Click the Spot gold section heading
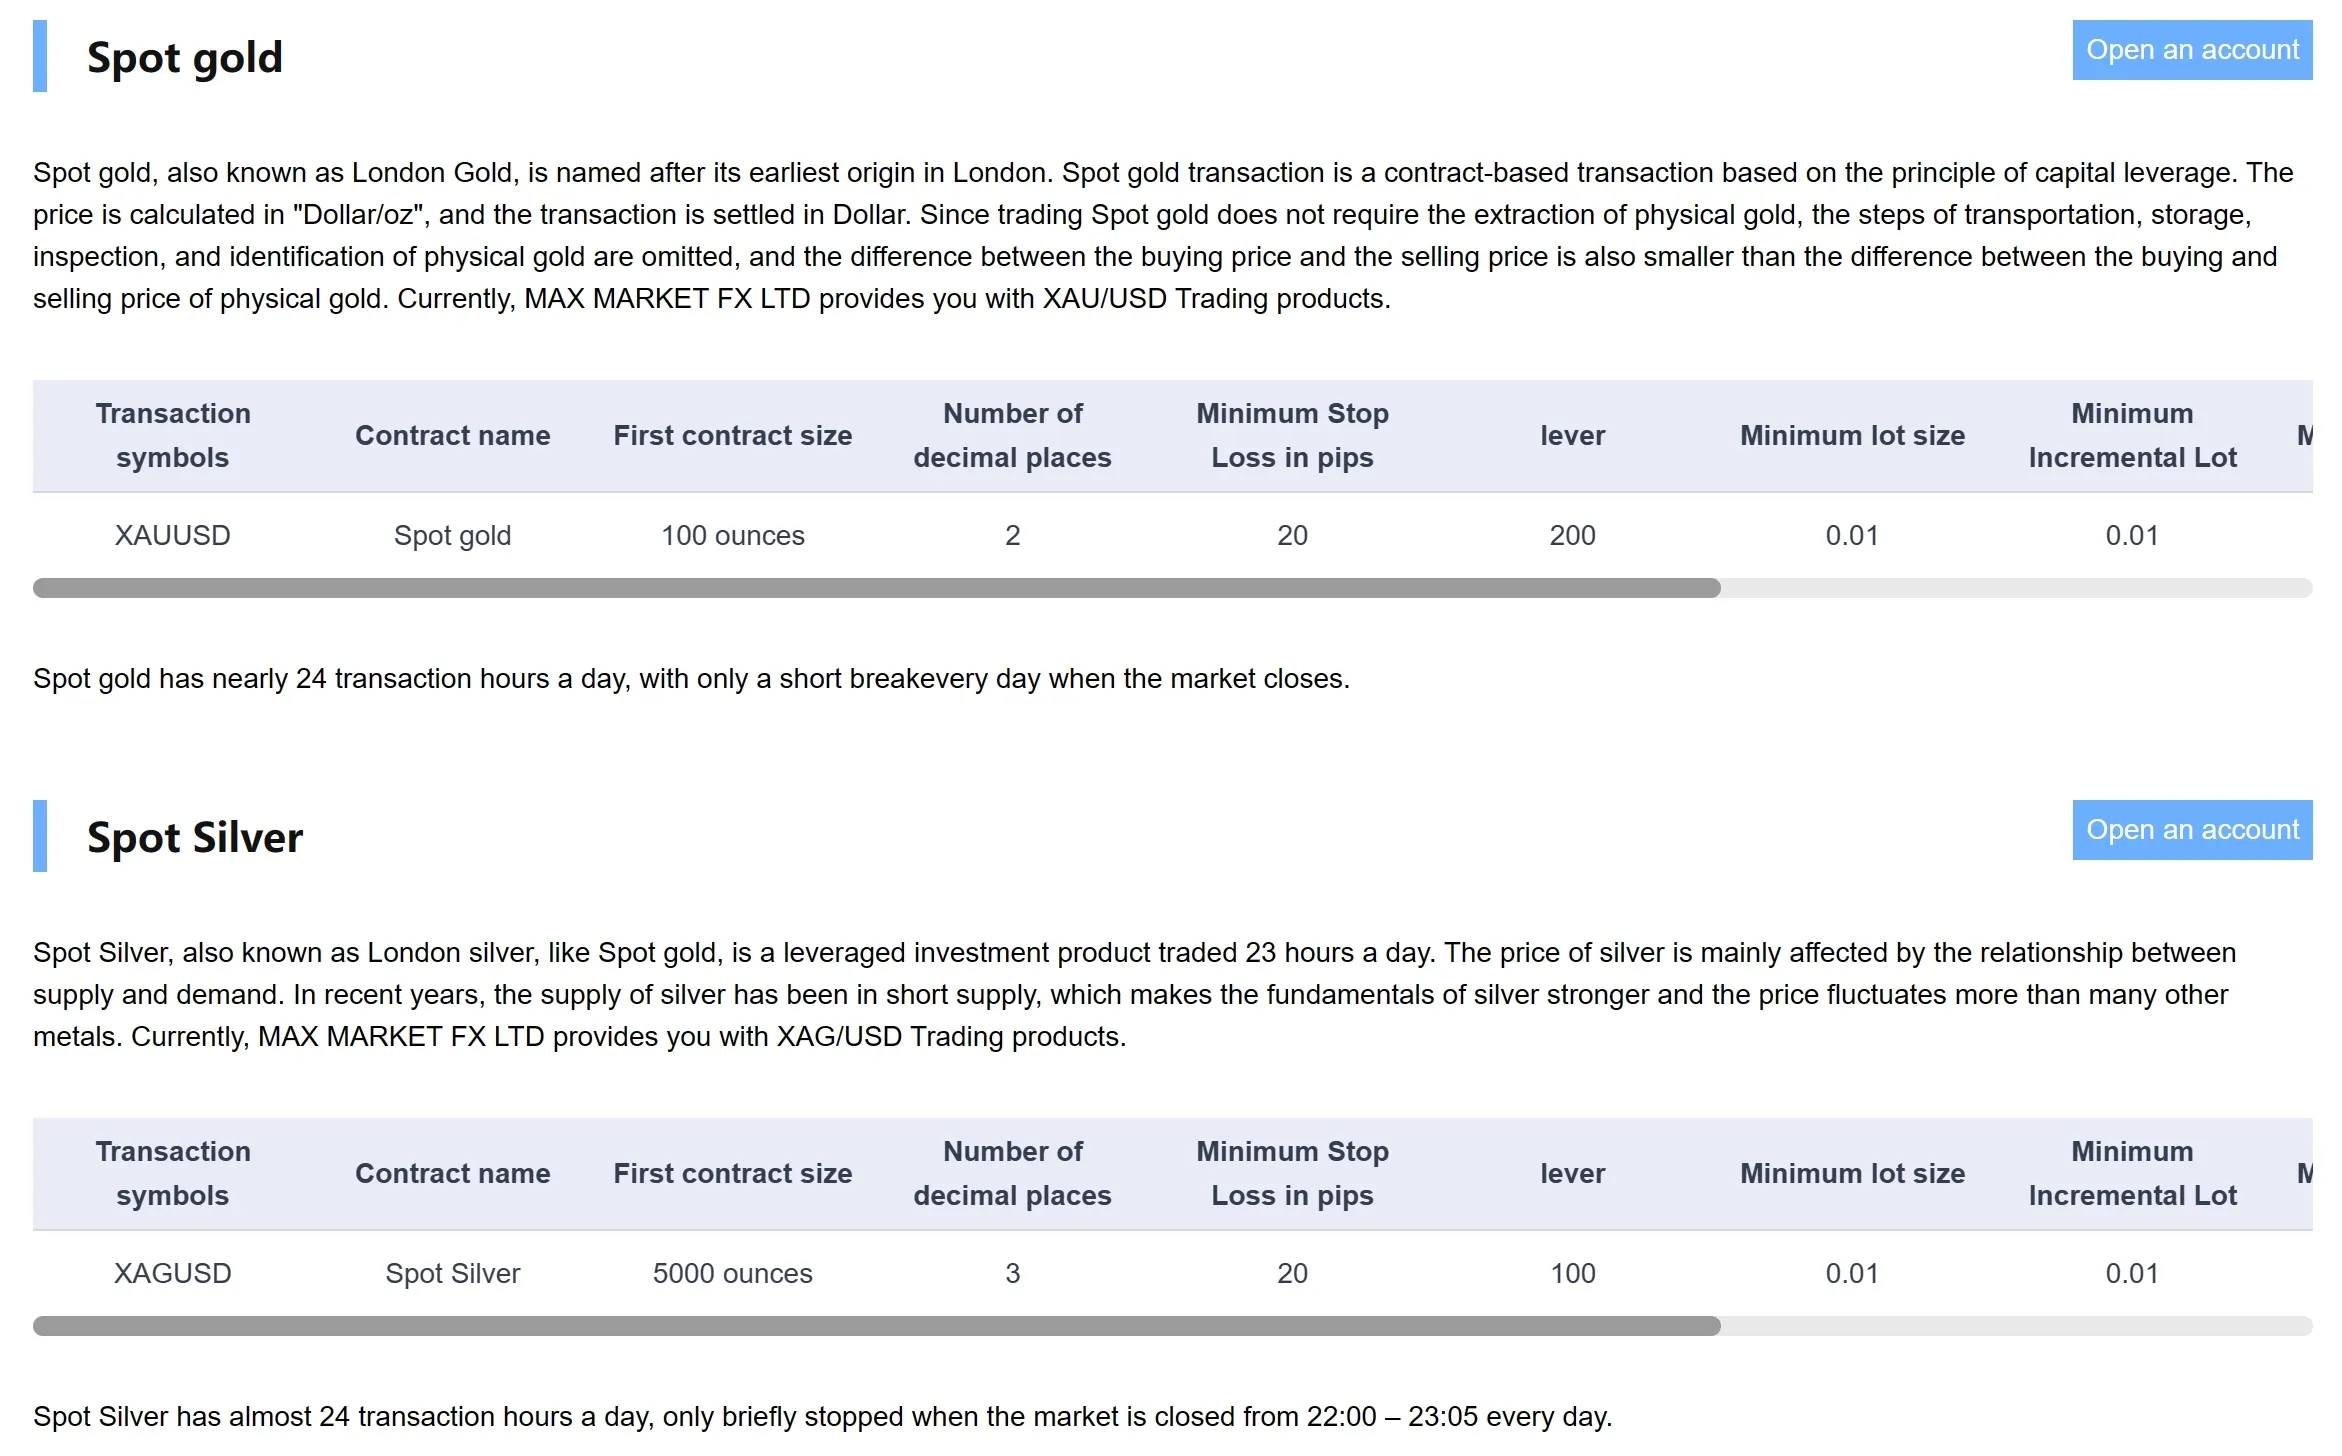This screenshot has height=1456, width=2342. point(185,57)
